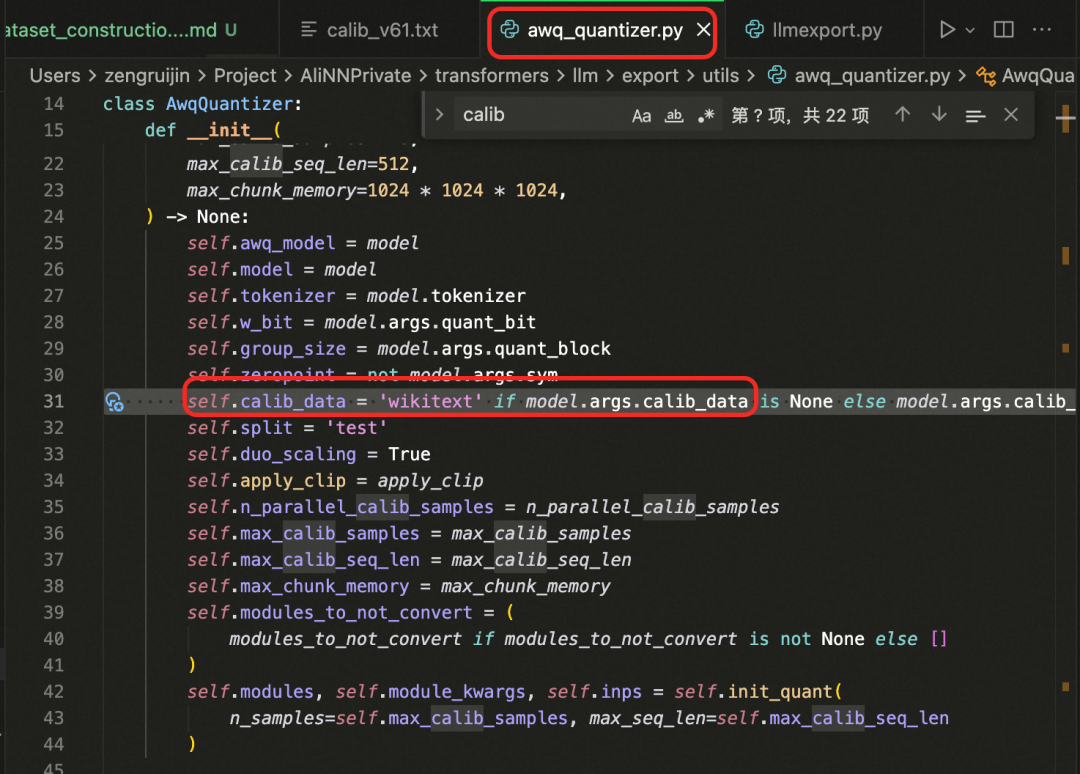Viewport: 1080px width, 774px height.
Task: Click the code action sparkle icon on line 31
Action: pyautogui.click(x=114, y=401)
